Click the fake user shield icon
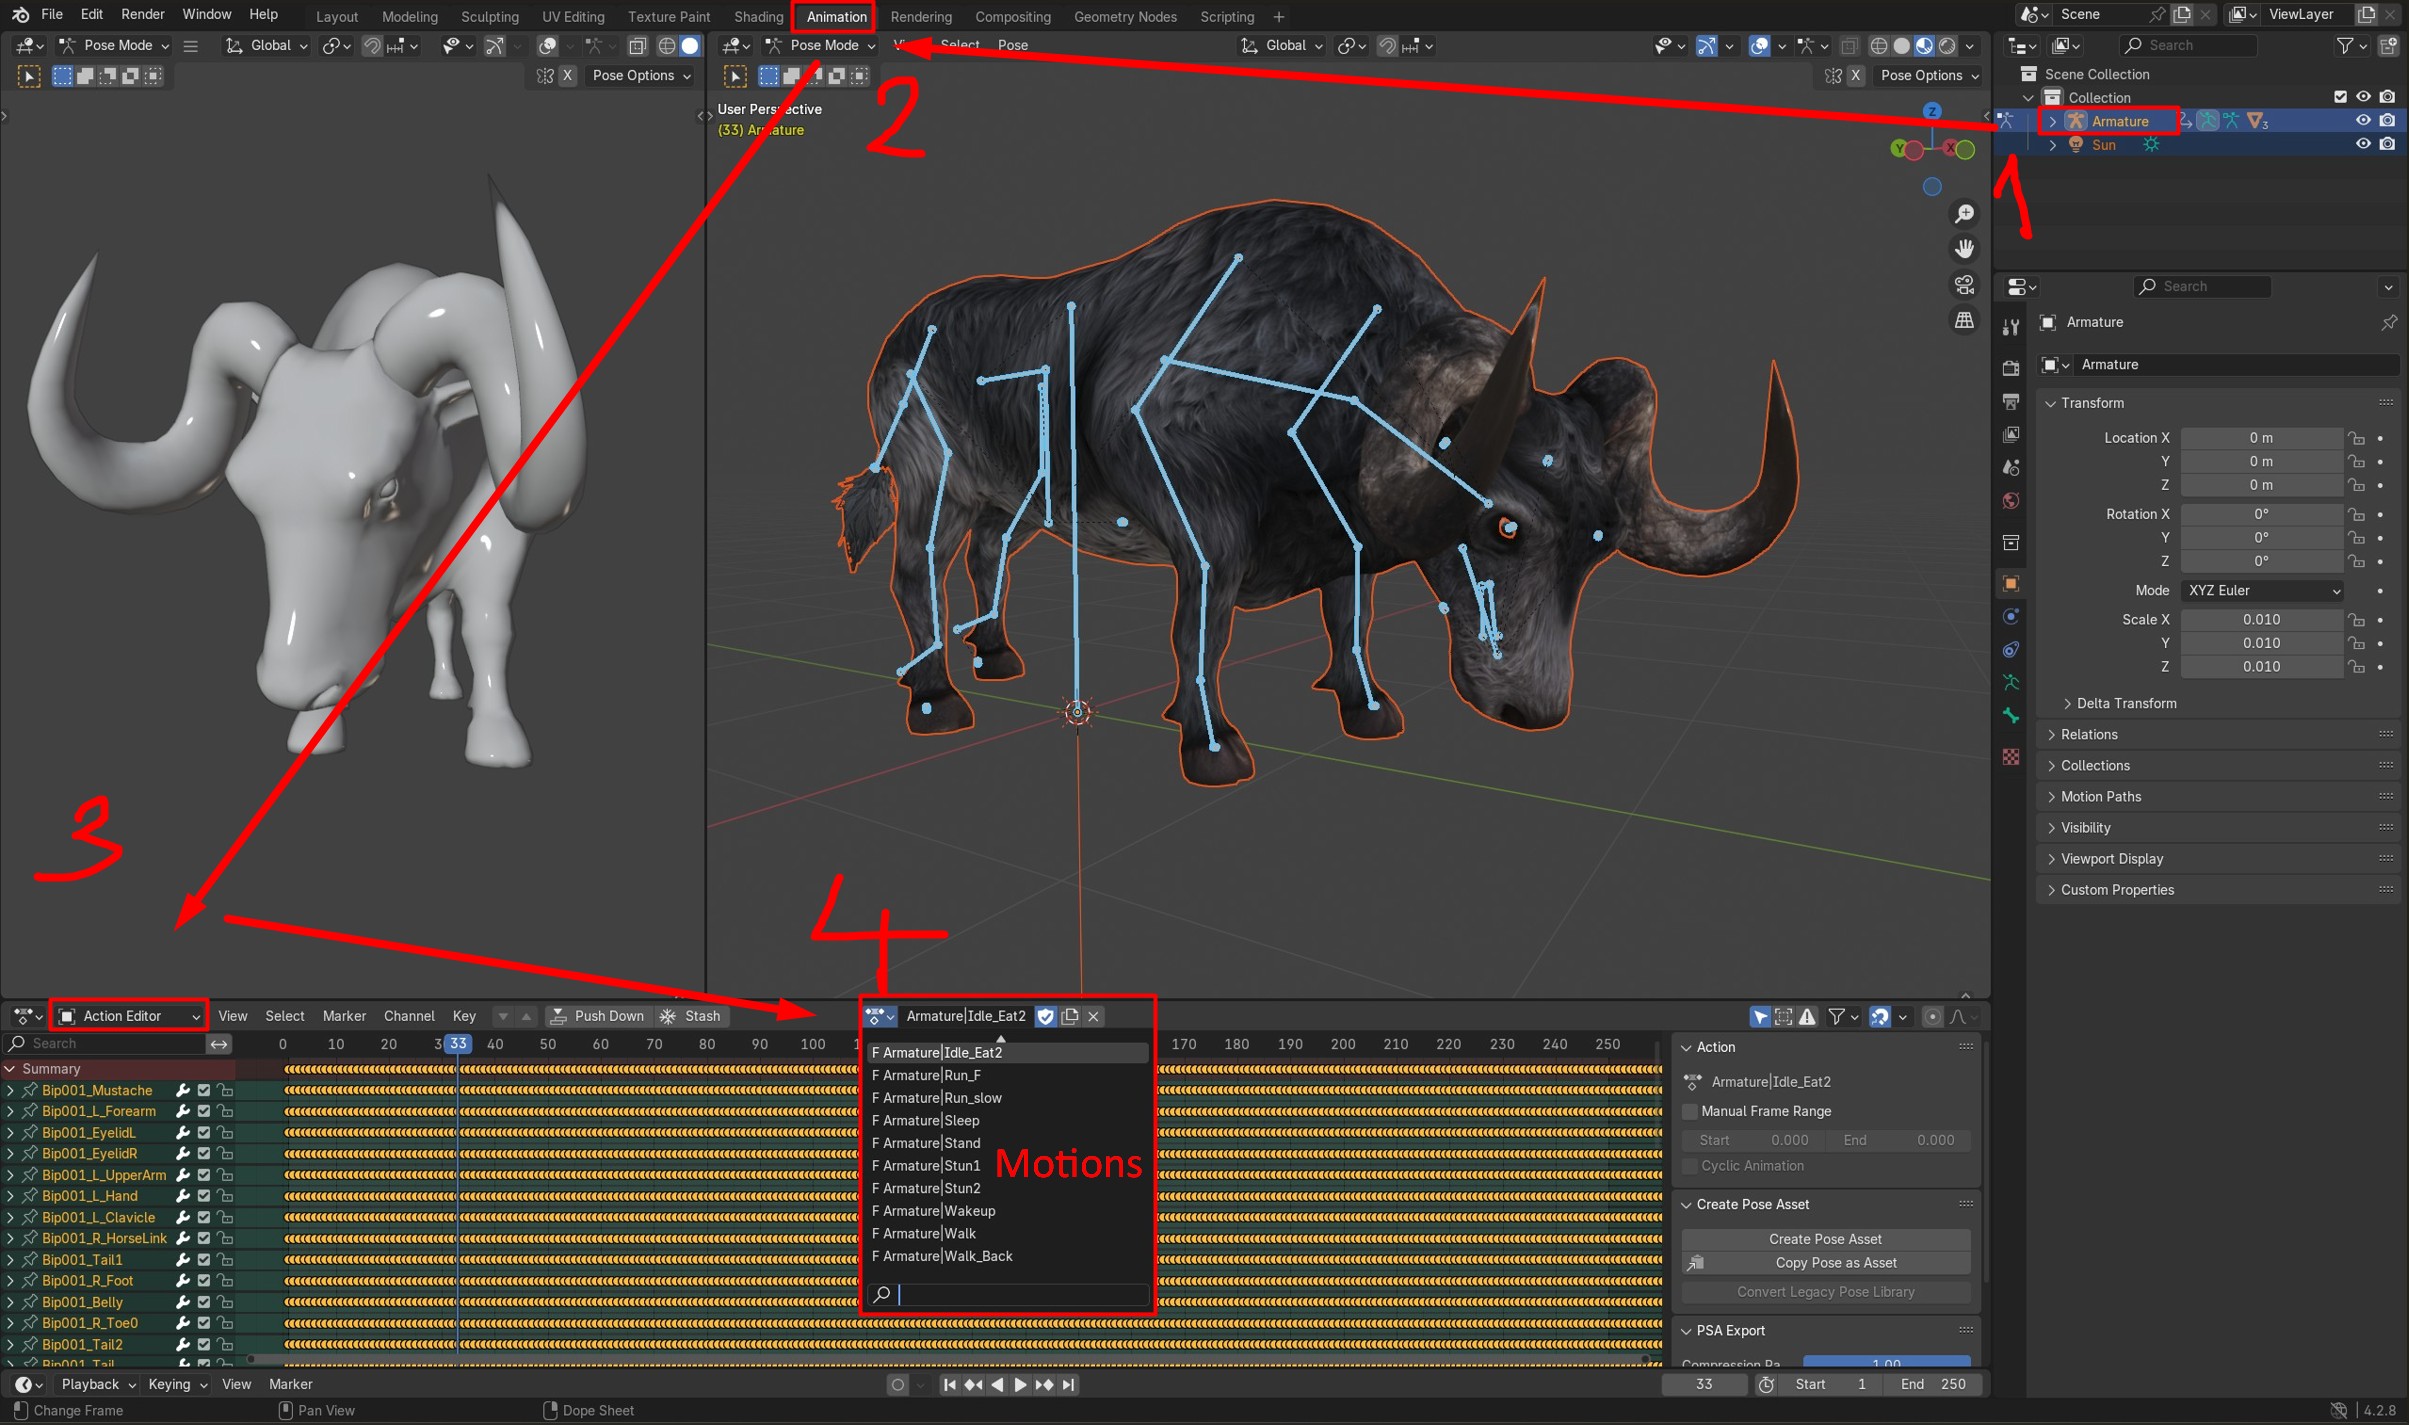Image resolution: width=2409 pixels, height=1425 pixels. tap(1045, 1016)
